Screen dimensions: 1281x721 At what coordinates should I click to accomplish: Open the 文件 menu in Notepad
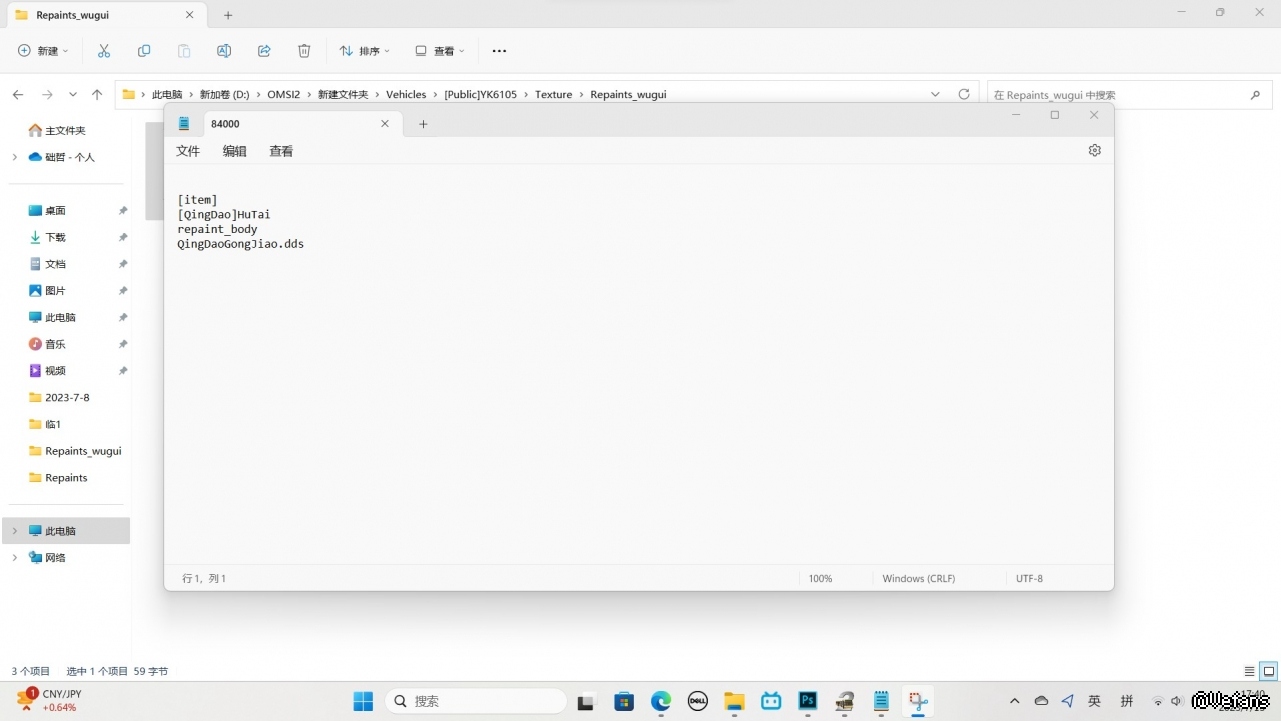pyautogui.click(x=188, y=151)
